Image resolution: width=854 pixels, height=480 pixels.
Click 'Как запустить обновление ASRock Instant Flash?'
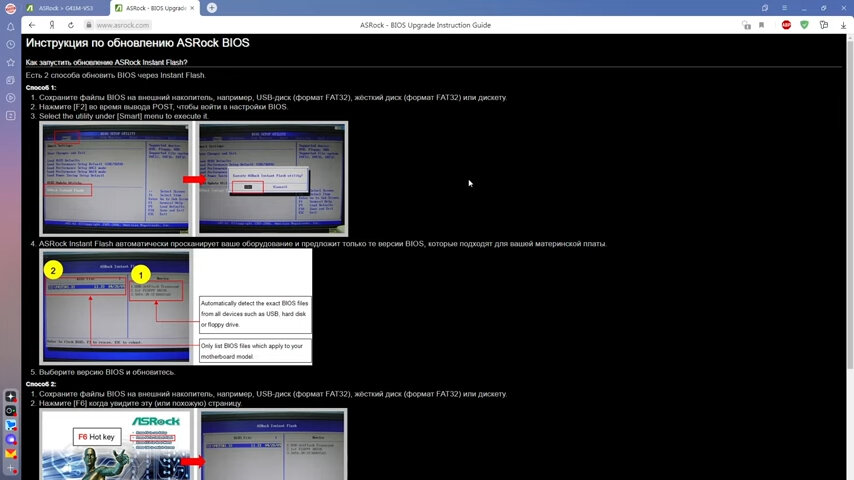[106, 62]
